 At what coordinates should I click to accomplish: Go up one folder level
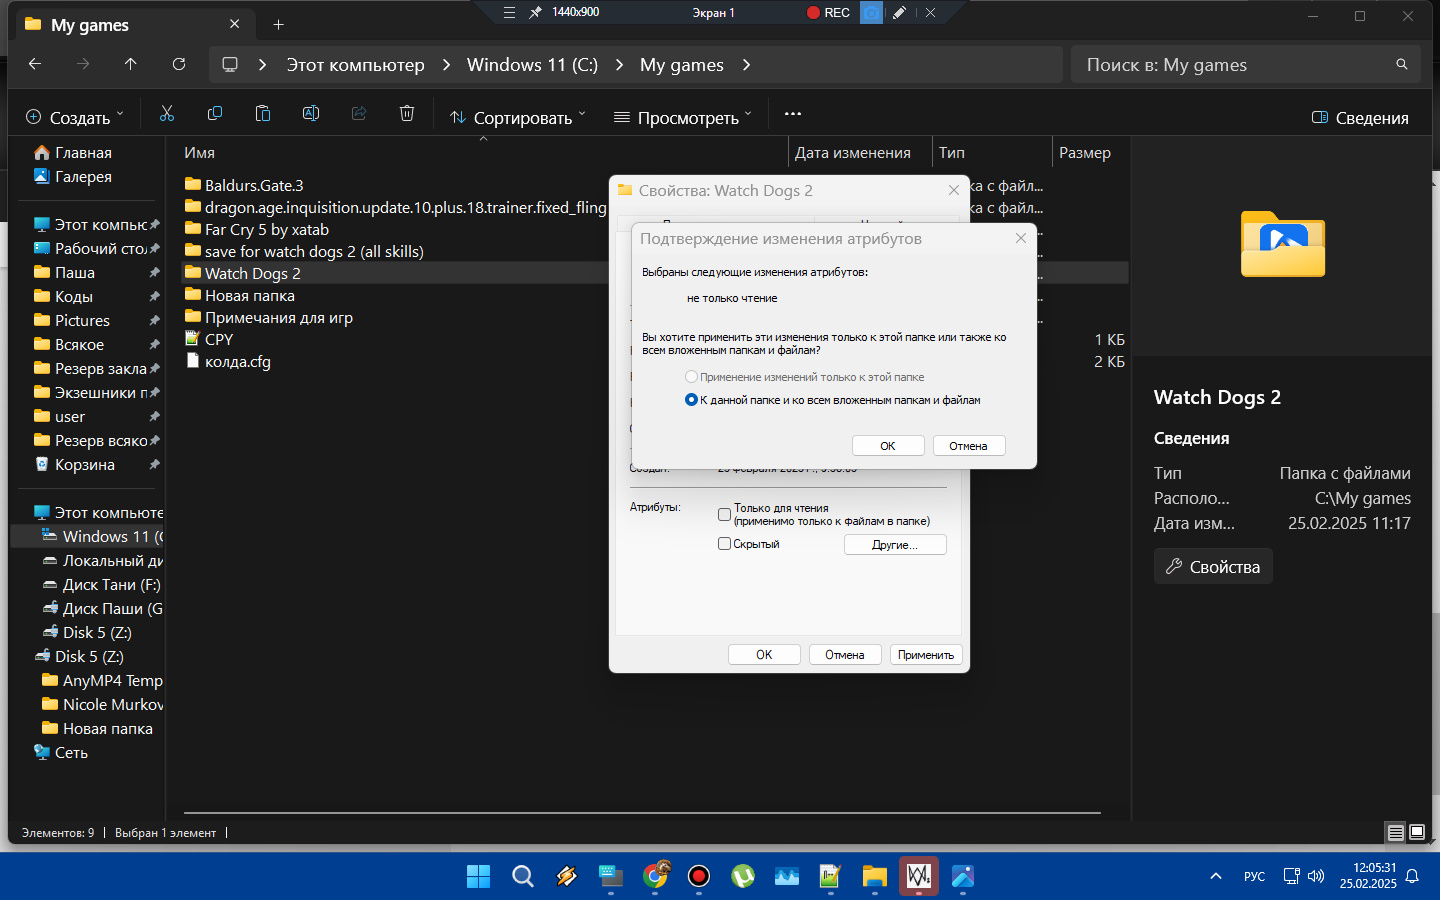[x=131, y=64]
